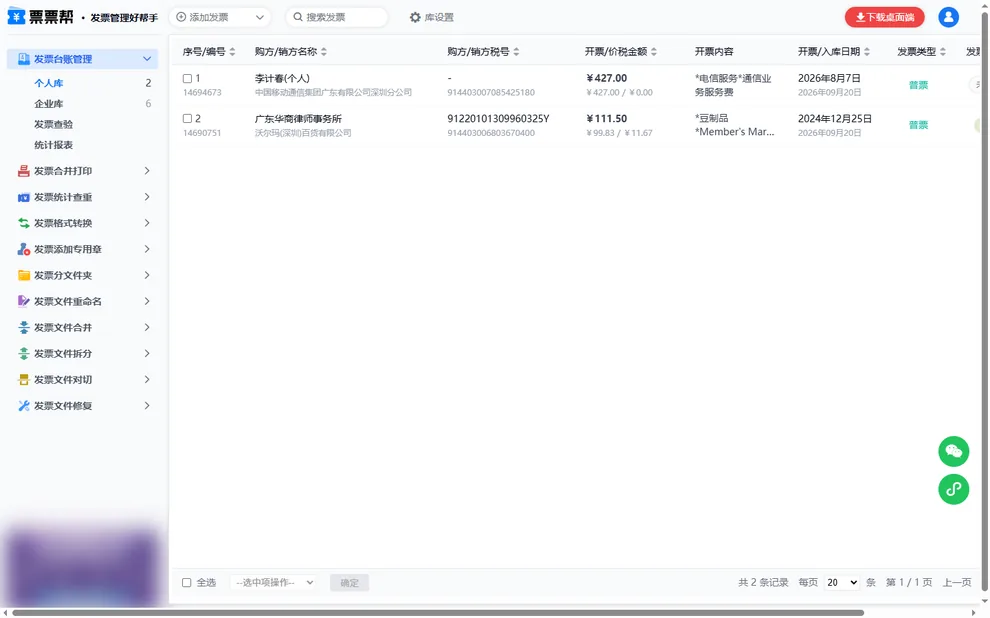Click the invoice number 14694673
Viewport: 990px width, 618px height.
(202, 92)
